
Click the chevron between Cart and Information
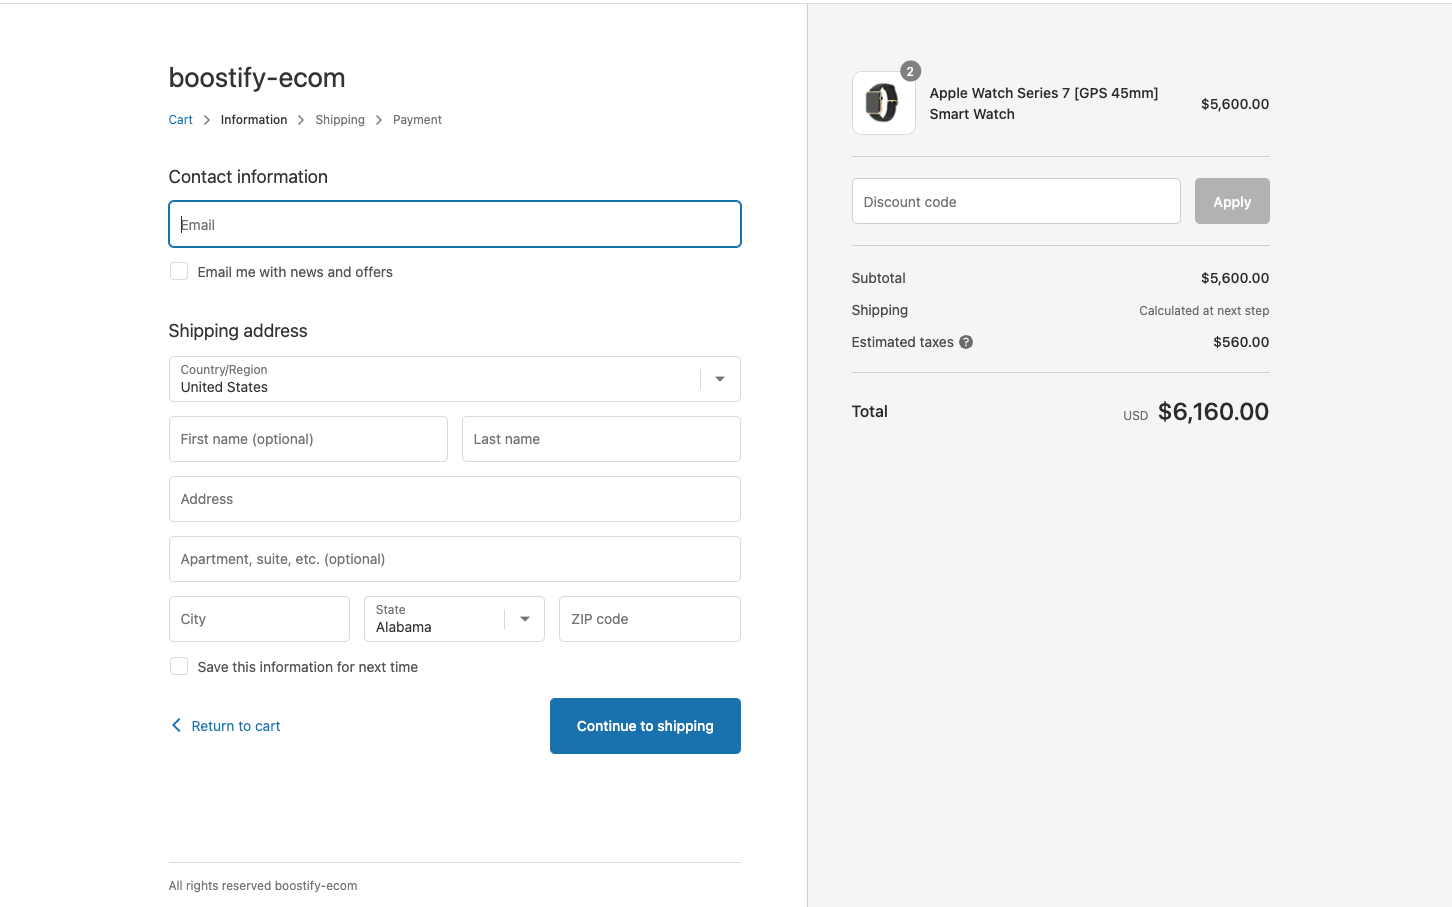click(207, 120)
